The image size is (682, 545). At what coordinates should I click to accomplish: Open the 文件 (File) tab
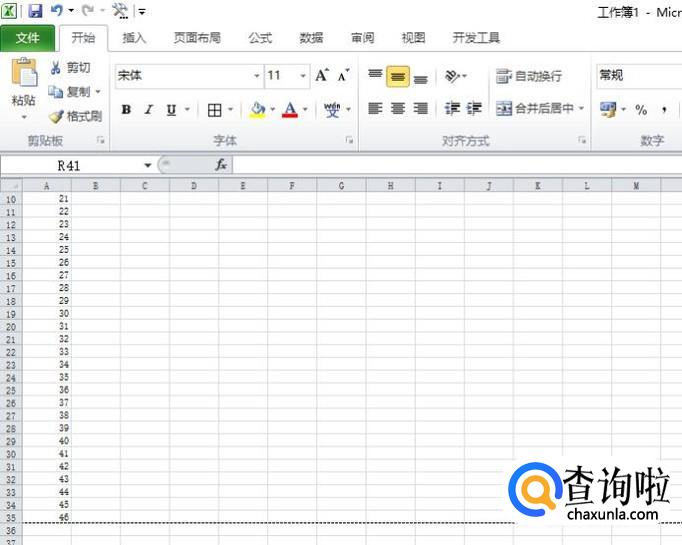[x=27, y=38]
